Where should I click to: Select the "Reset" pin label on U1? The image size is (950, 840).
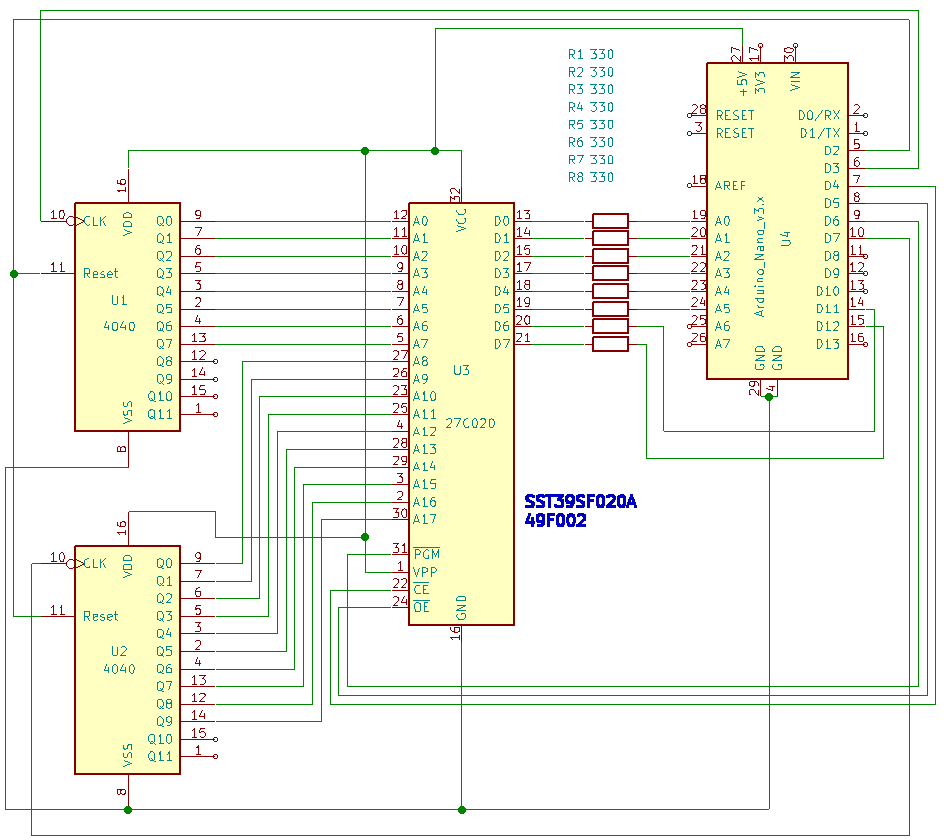coord(101,274)
